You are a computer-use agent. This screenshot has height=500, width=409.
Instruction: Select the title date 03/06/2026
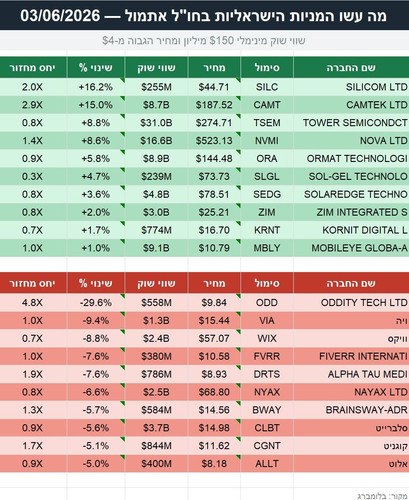pyautogui.click(x=60, y=15)
